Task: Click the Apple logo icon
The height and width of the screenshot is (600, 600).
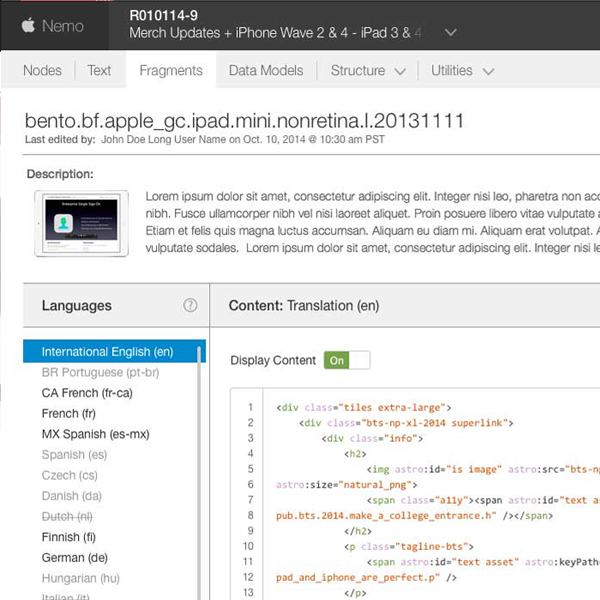Action: (27, 26)
